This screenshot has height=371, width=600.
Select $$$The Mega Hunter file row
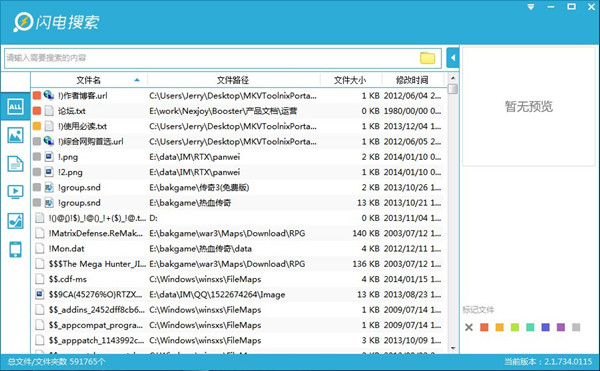tap(237, 264)
